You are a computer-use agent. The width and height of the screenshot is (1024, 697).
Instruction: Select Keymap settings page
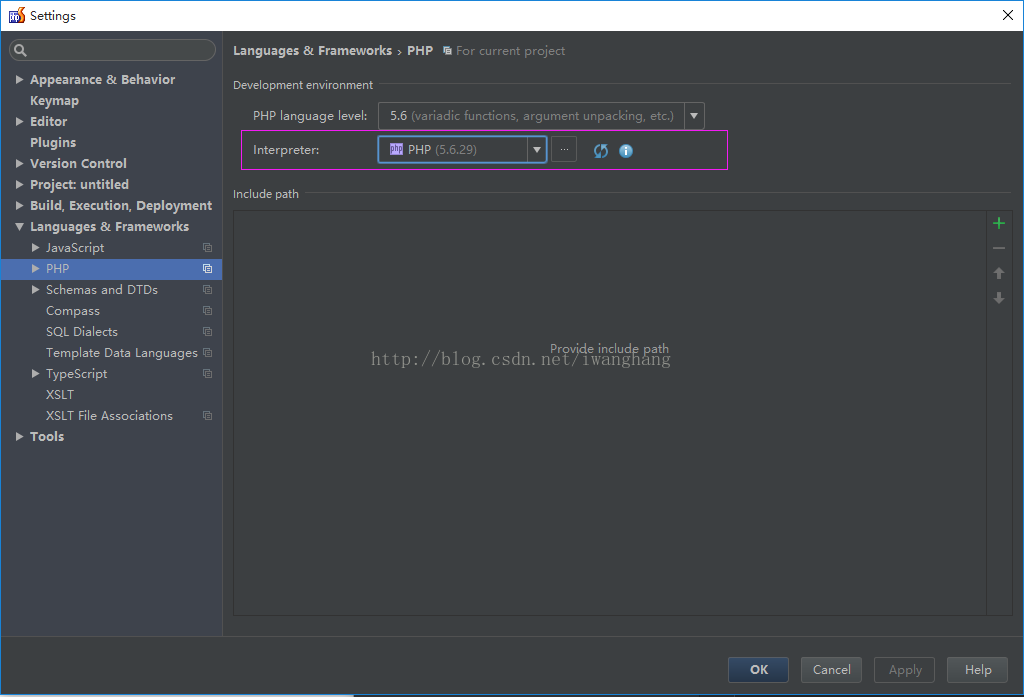[54, 101]
